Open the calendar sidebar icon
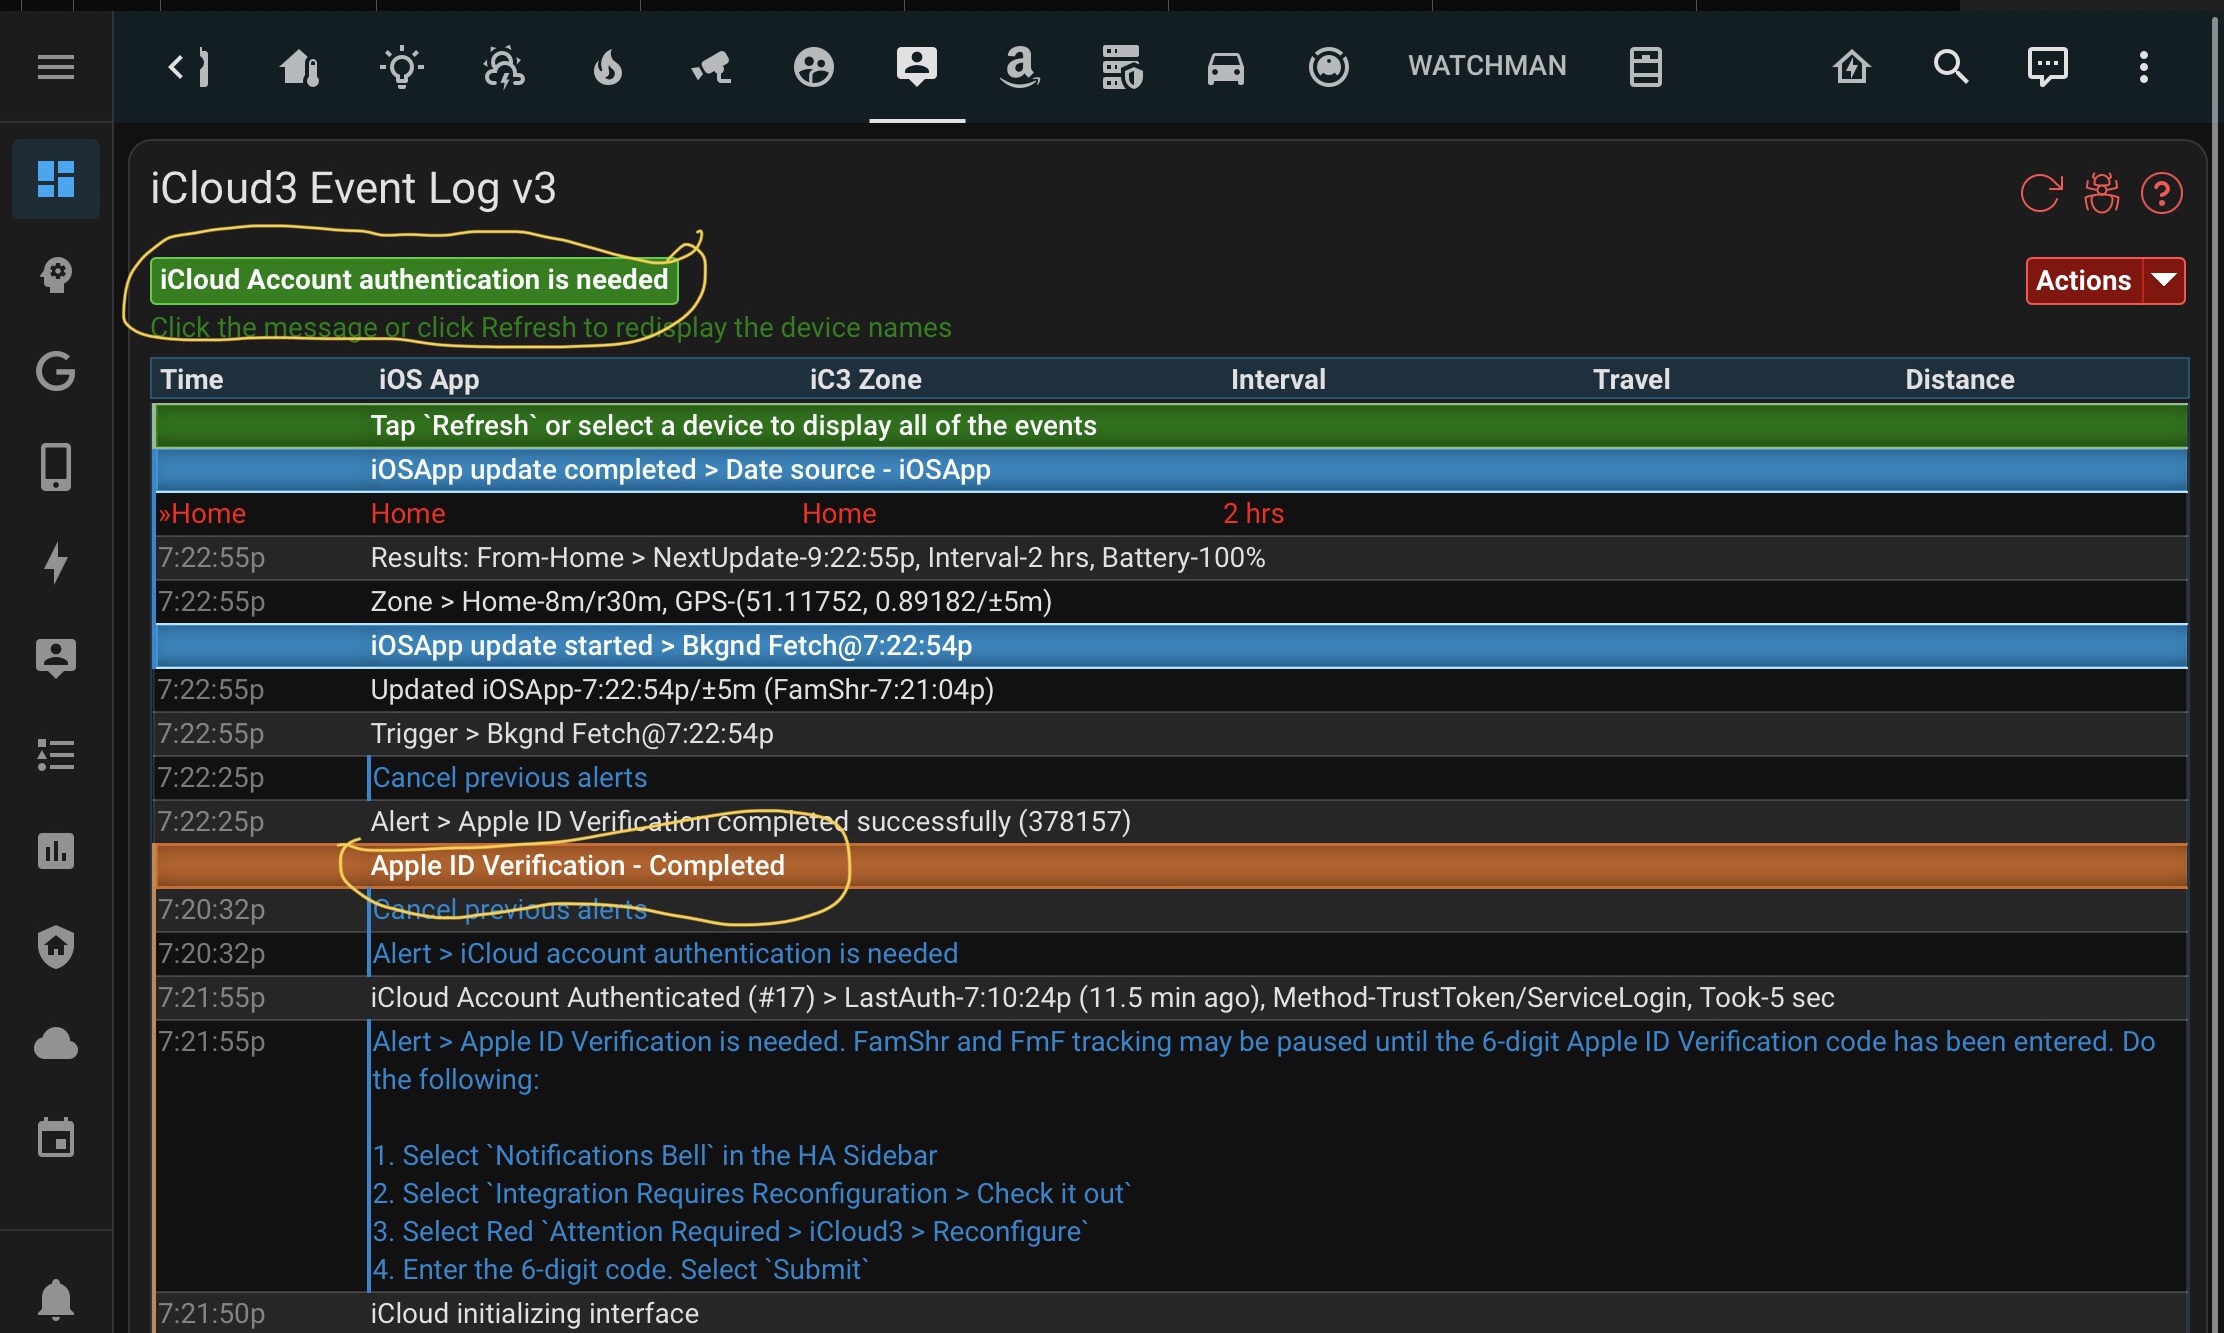 [x=56, y=1137]
